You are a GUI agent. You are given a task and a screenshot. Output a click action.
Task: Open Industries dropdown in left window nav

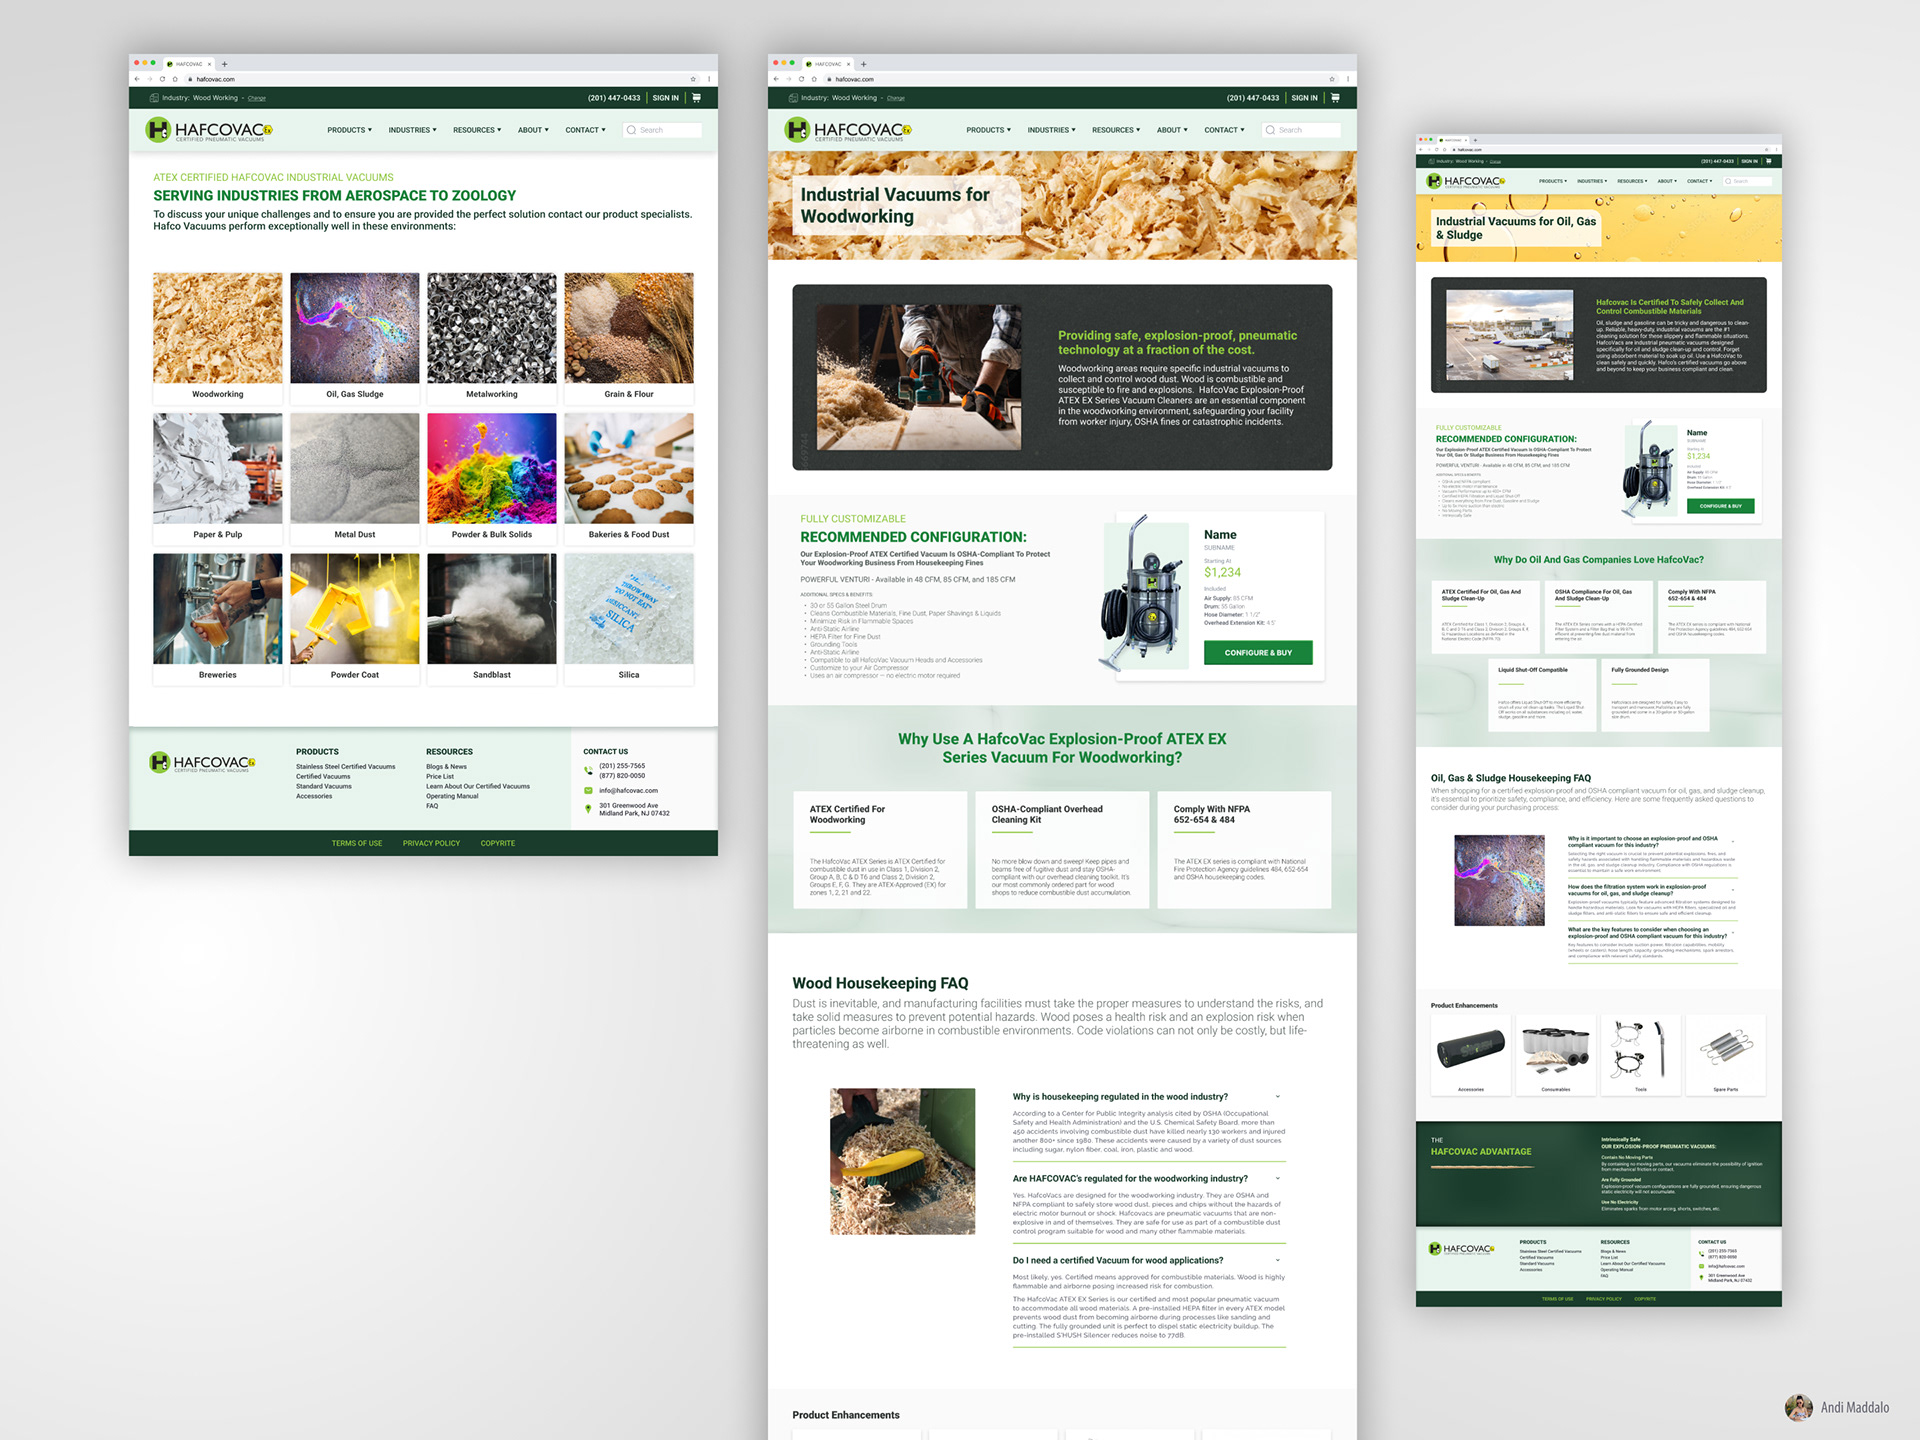pyautogui.click(x=412, y=130)
